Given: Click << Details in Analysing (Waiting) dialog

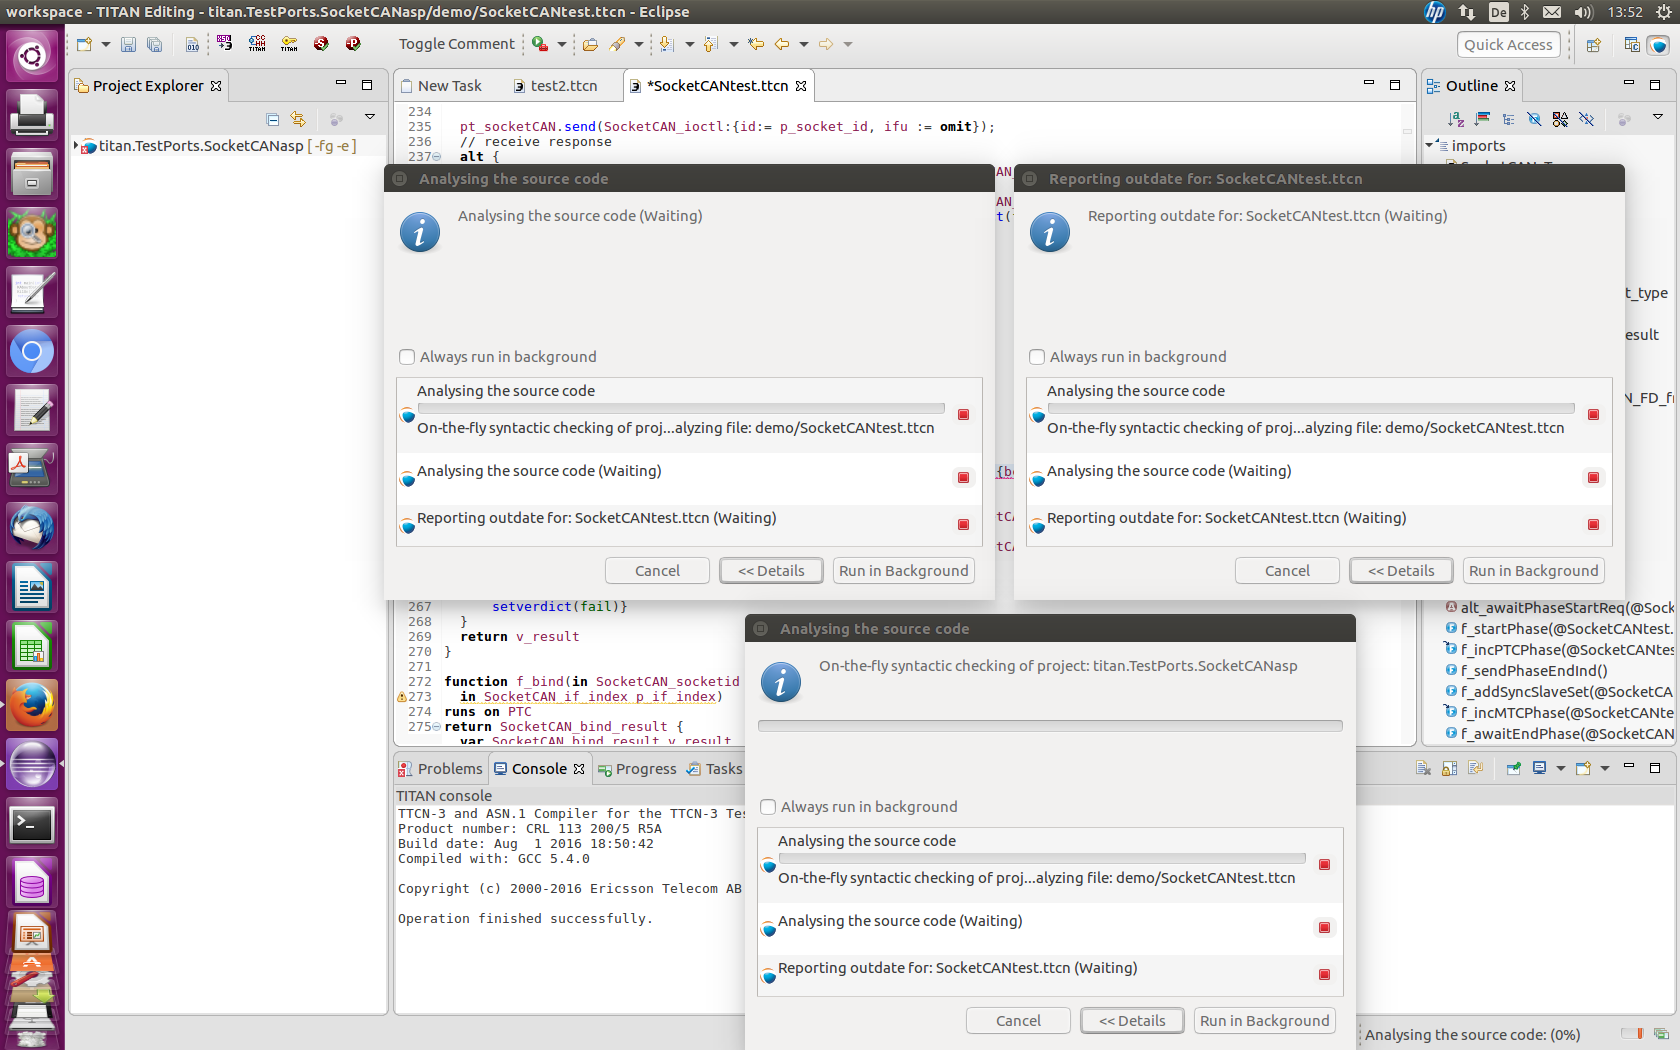Looking at the screenshot, I should tap(771, 570).
